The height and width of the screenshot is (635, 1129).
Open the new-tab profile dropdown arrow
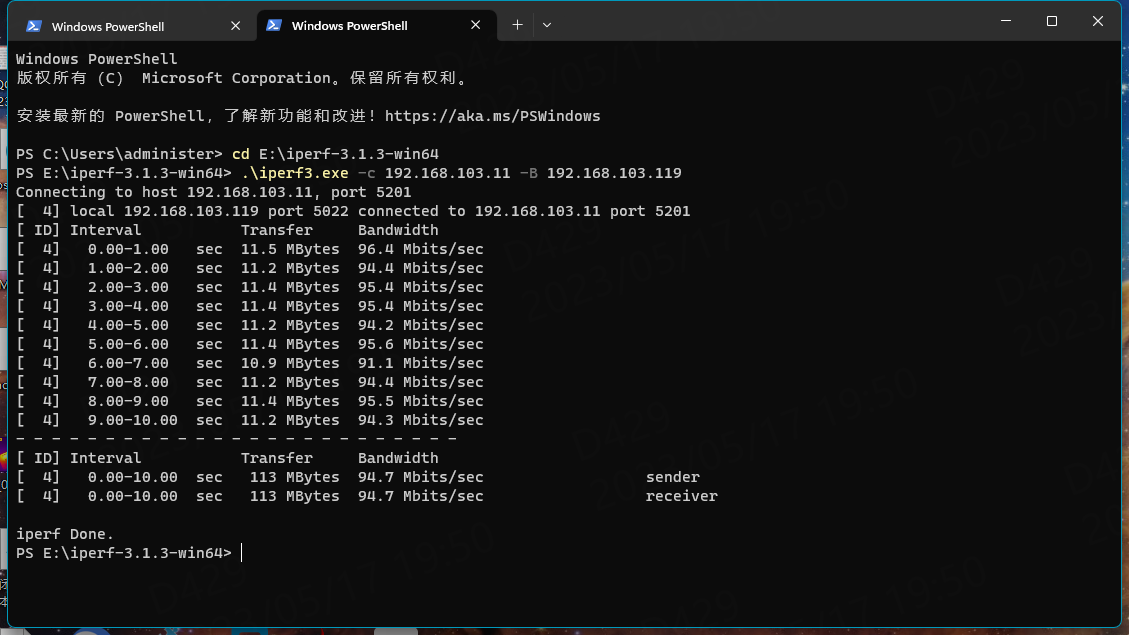546,24
